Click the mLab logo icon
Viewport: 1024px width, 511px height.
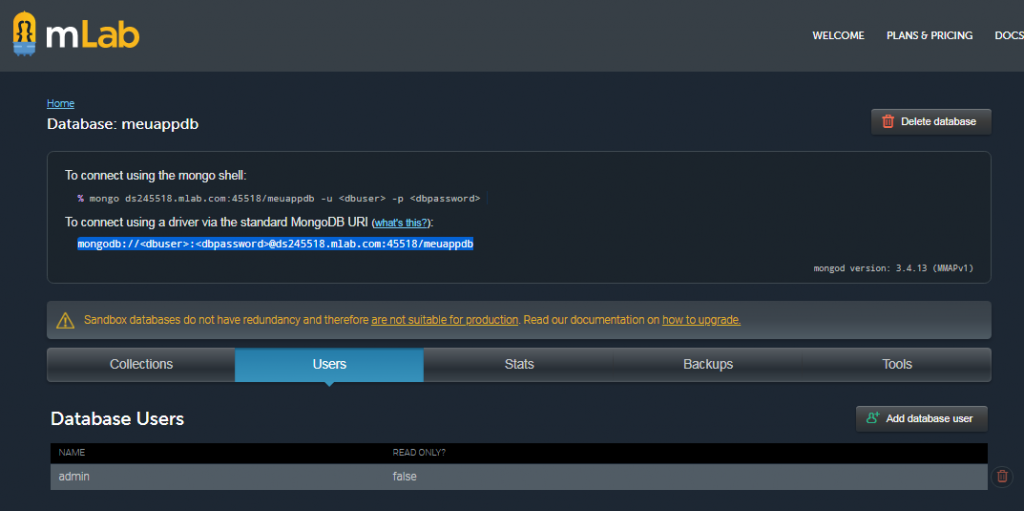pyautogui.click(x=27, y=35)
